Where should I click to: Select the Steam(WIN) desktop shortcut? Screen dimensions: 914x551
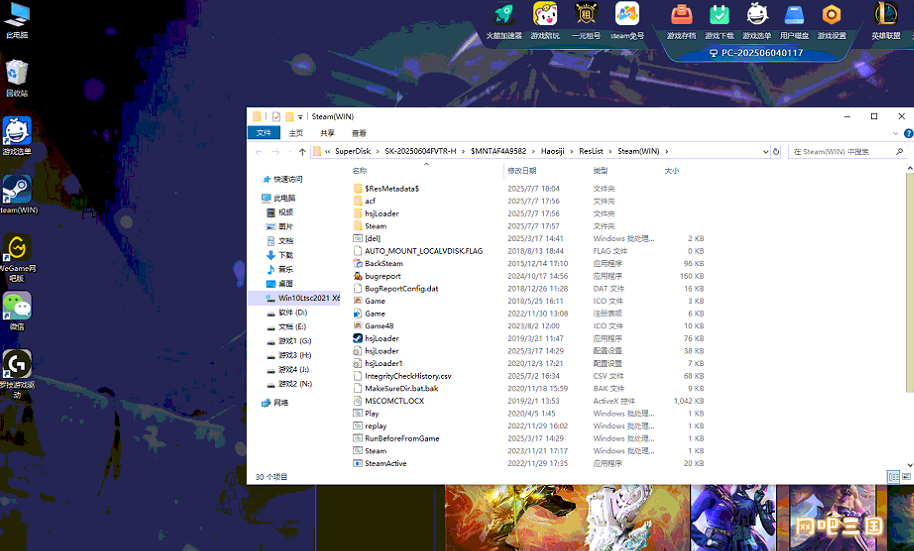pyautogui.click(x=17, y=194)
